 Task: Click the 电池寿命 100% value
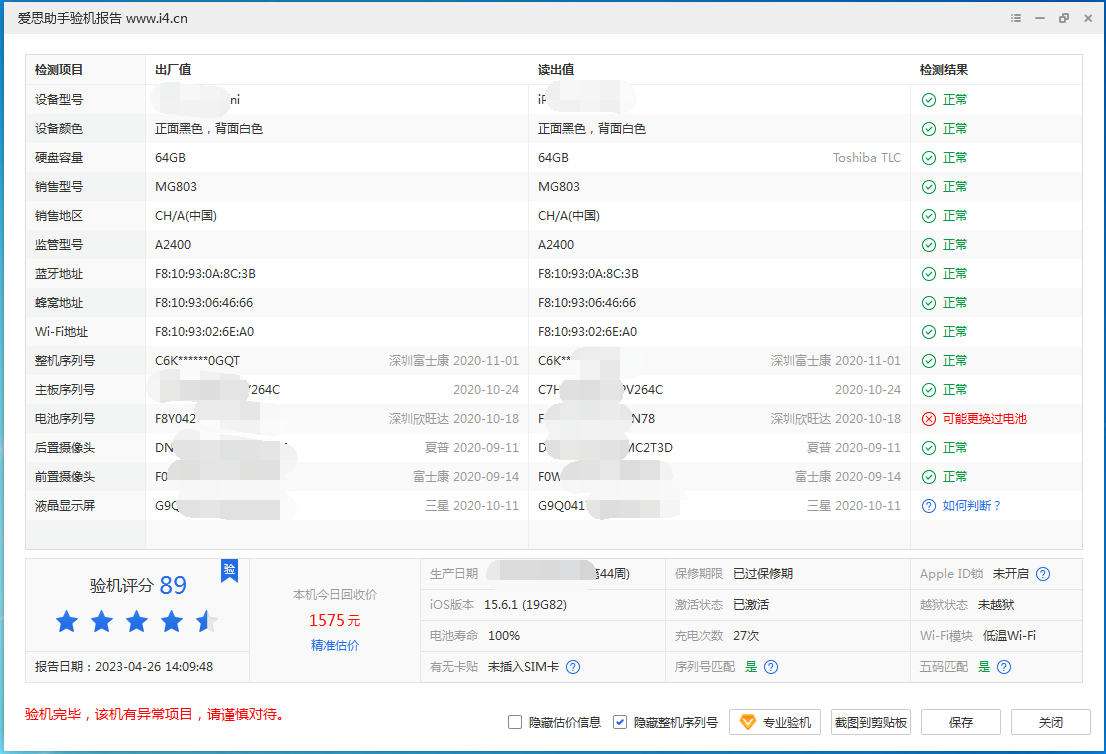click(x=504, y=636)
